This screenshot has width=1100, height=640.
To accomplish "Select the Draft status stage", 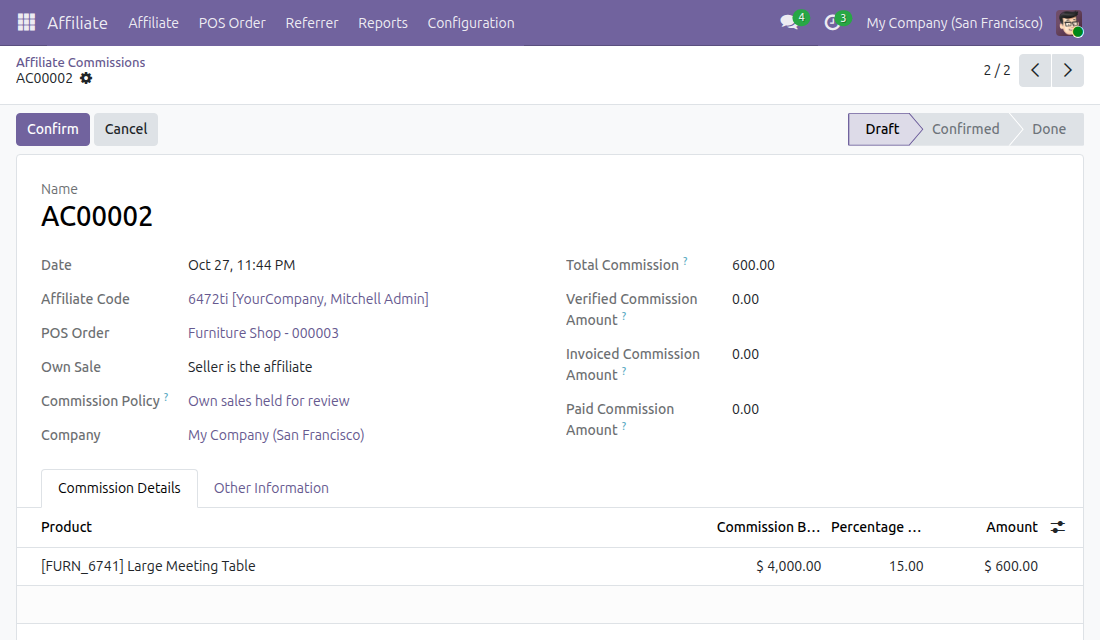I will click(x=881, y=129).
